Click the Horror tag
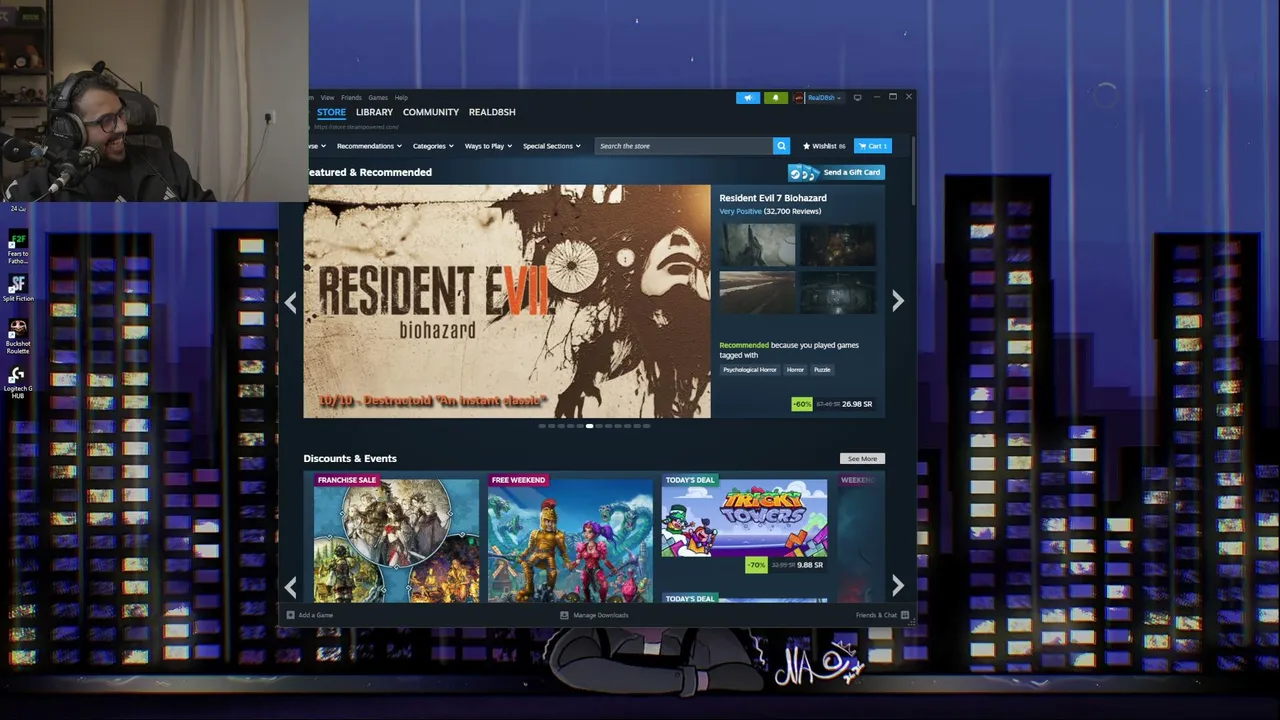The image size is (1280, 720). pos(795,370)
